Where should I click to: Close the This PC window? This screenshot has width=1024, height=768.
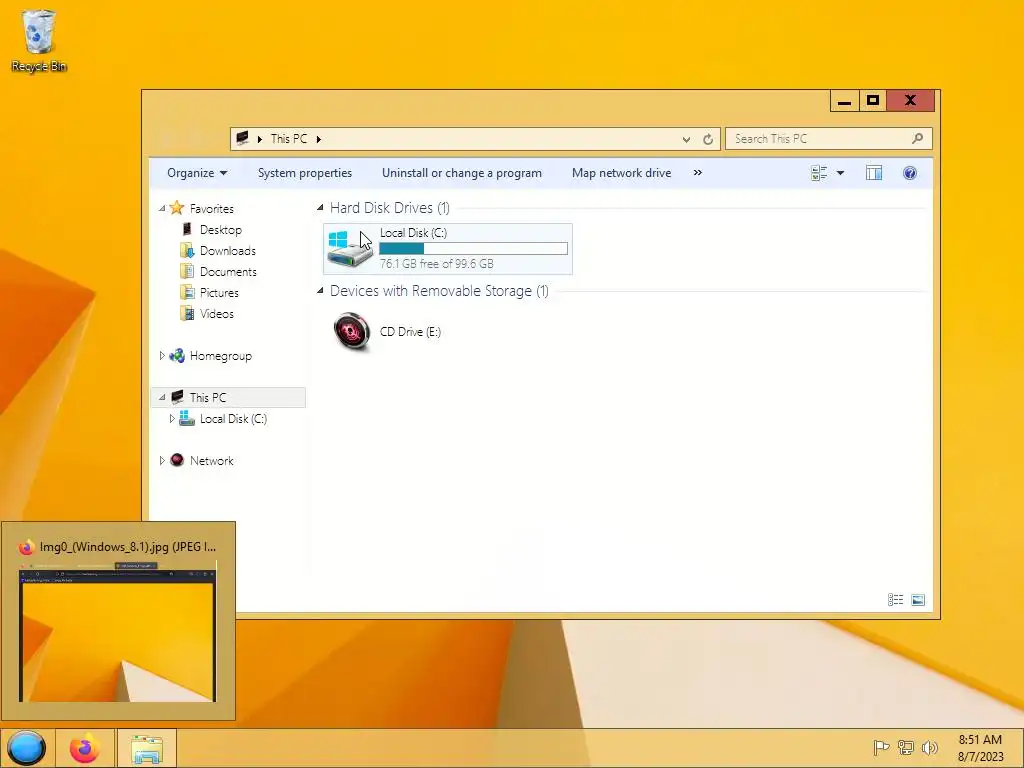911,101
